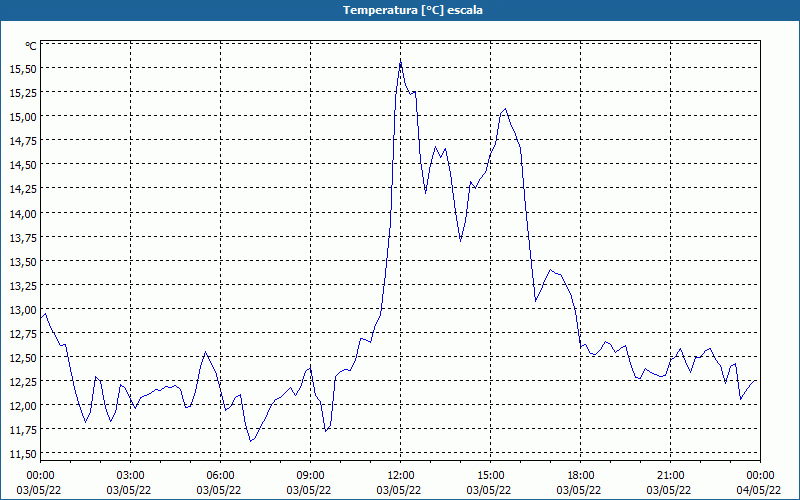The image size is (800, 500).
Task: Click the 09:00 time axis label
Action: [310, 476]
